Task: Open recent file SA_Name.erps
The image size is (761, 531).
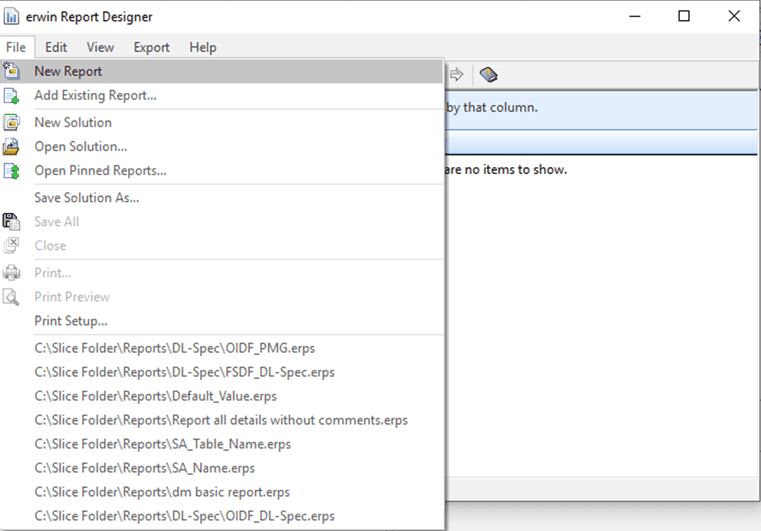Action: [222, 468]
